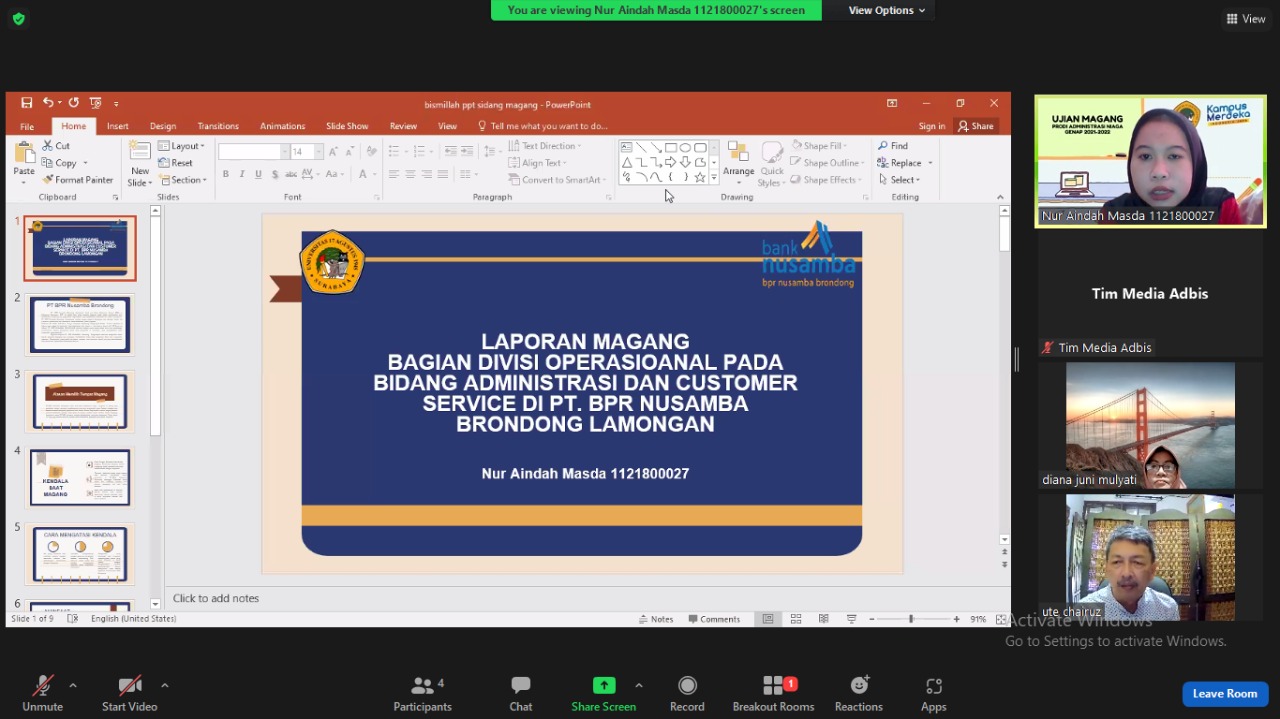
Task: Start Video in Zoom toolbar
Action: 129,694
